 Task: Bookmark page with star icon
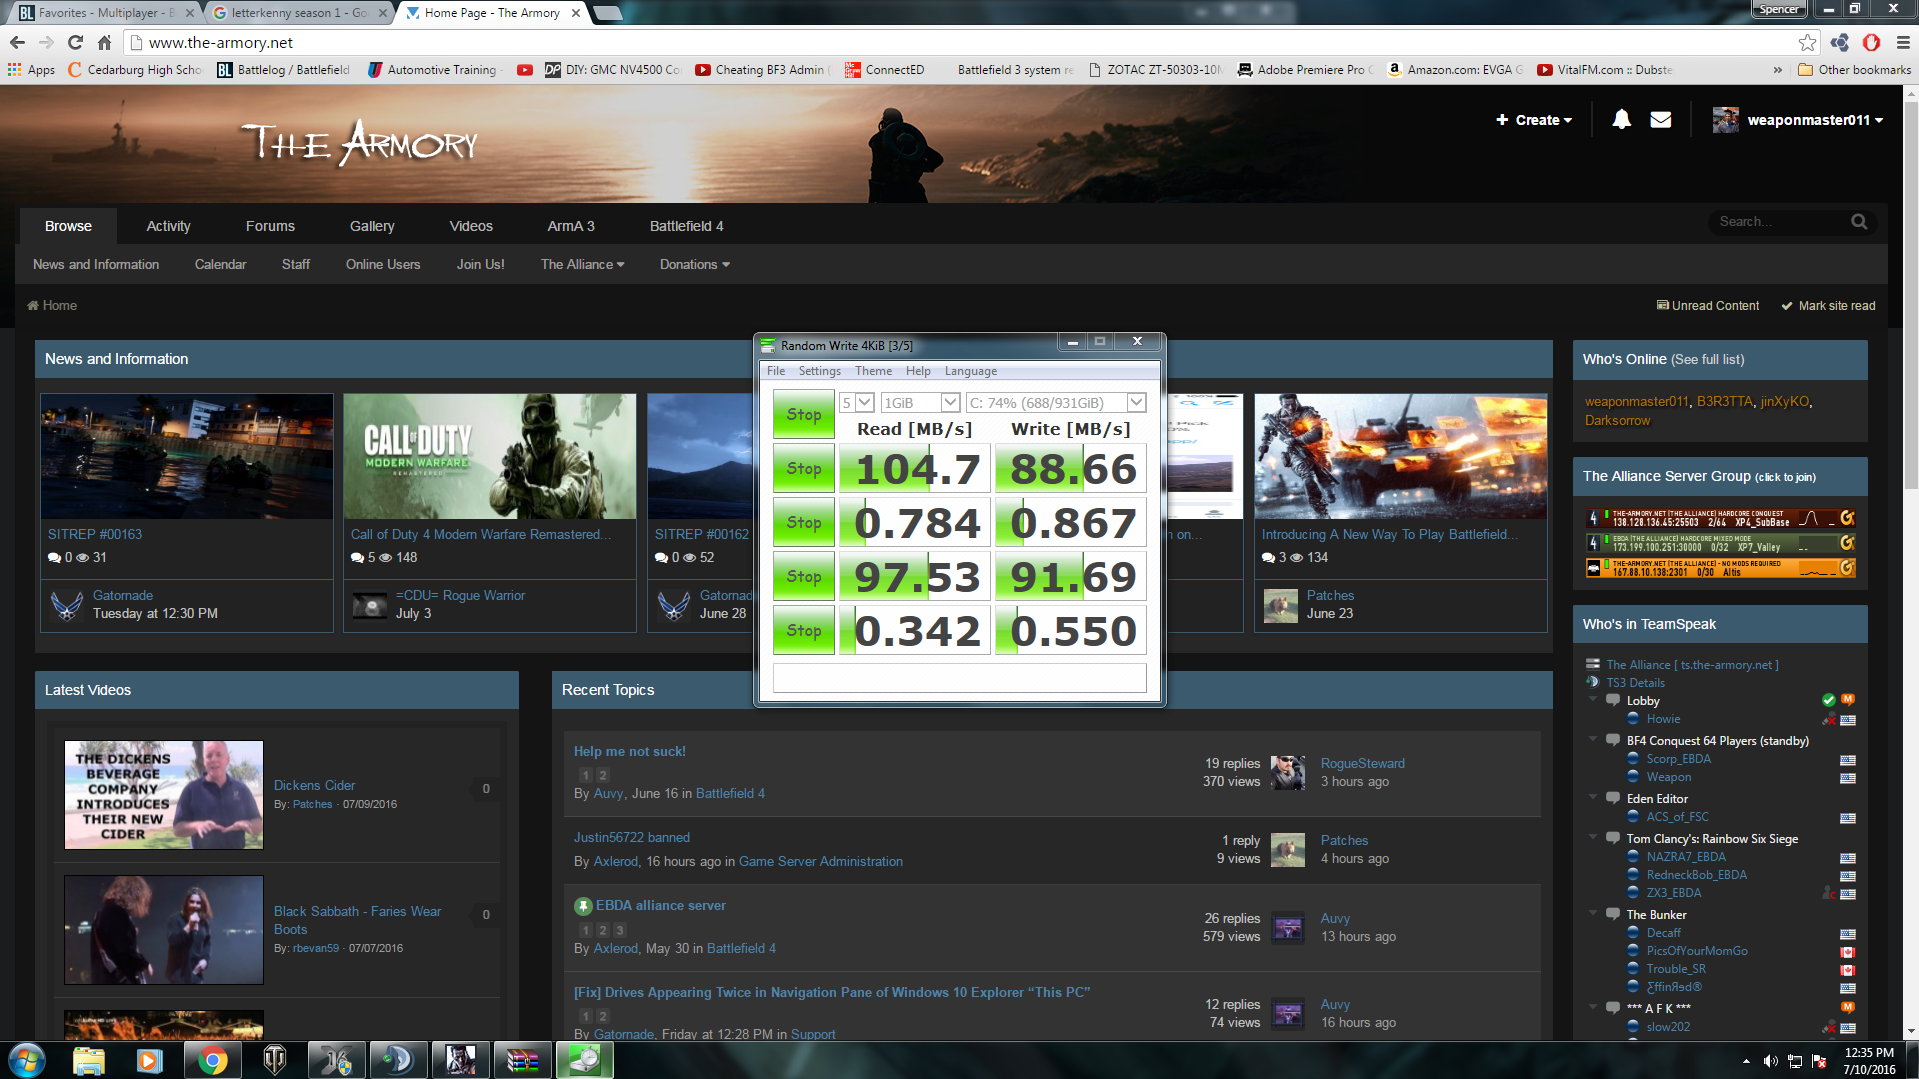tap(1807, 42)
